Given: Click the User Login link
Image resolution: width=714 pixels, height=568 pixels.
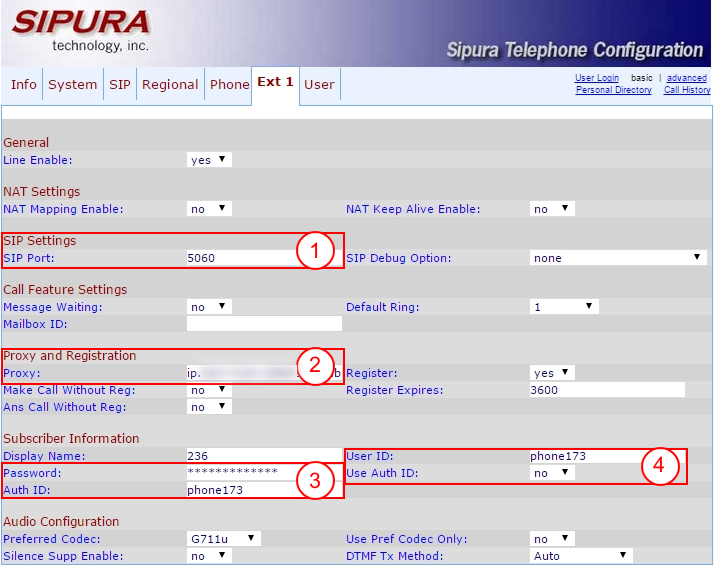Looking at the screenshot, I should [x=597, y=78].
